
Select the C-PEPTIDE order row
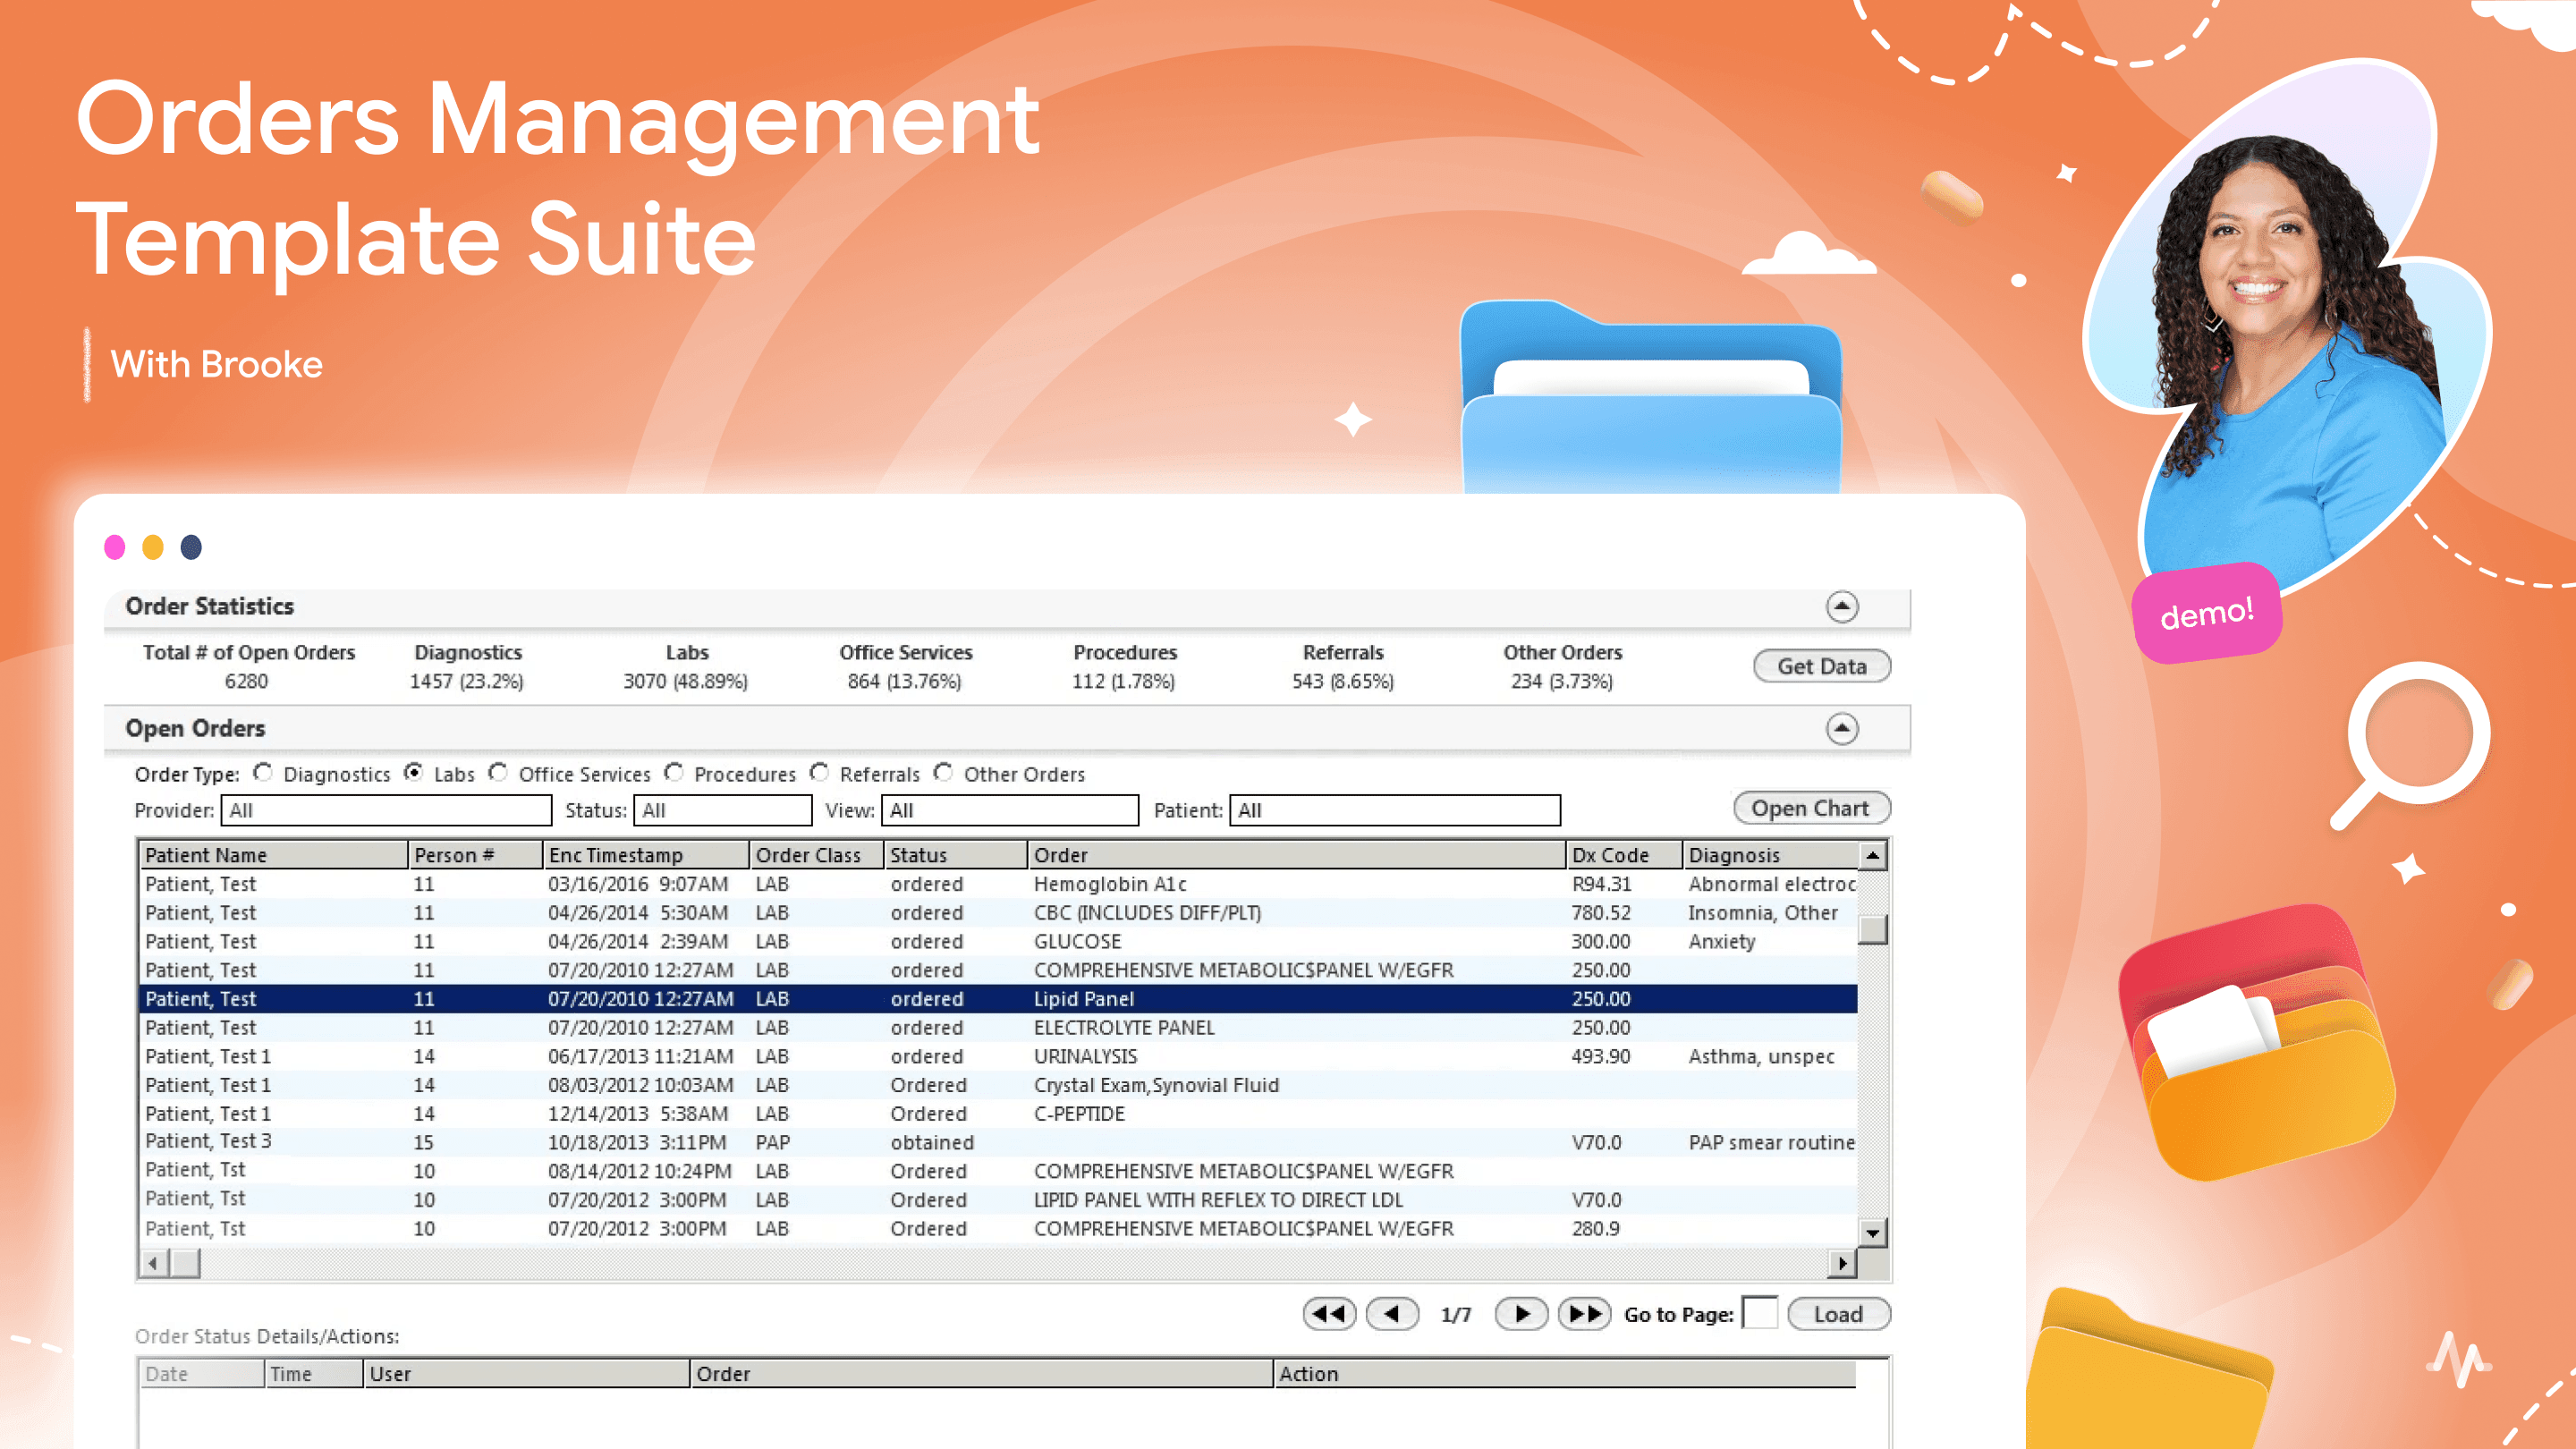click(x=998, y=1113)
